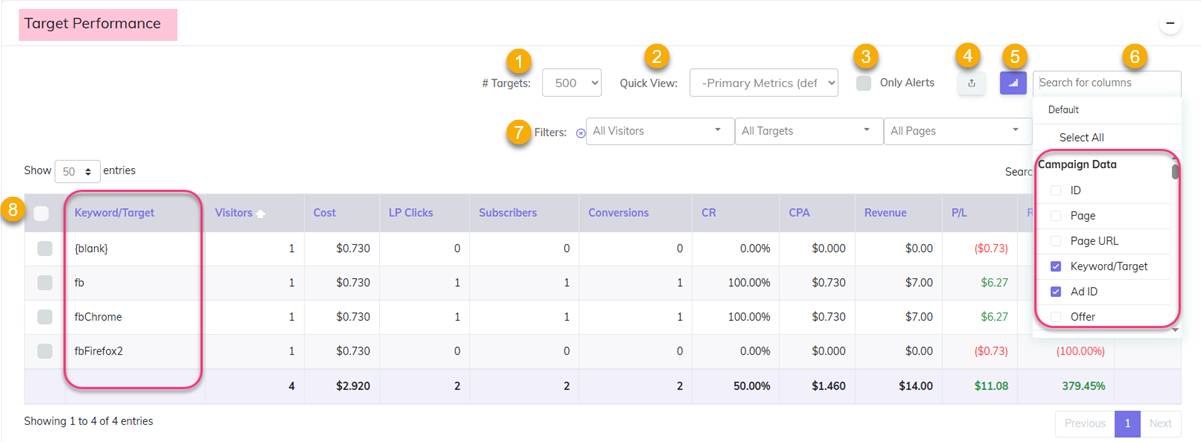The image size is (1201, 442).
Task: Collapse the Target Performance panel
Action: (x=1168, y=24)
